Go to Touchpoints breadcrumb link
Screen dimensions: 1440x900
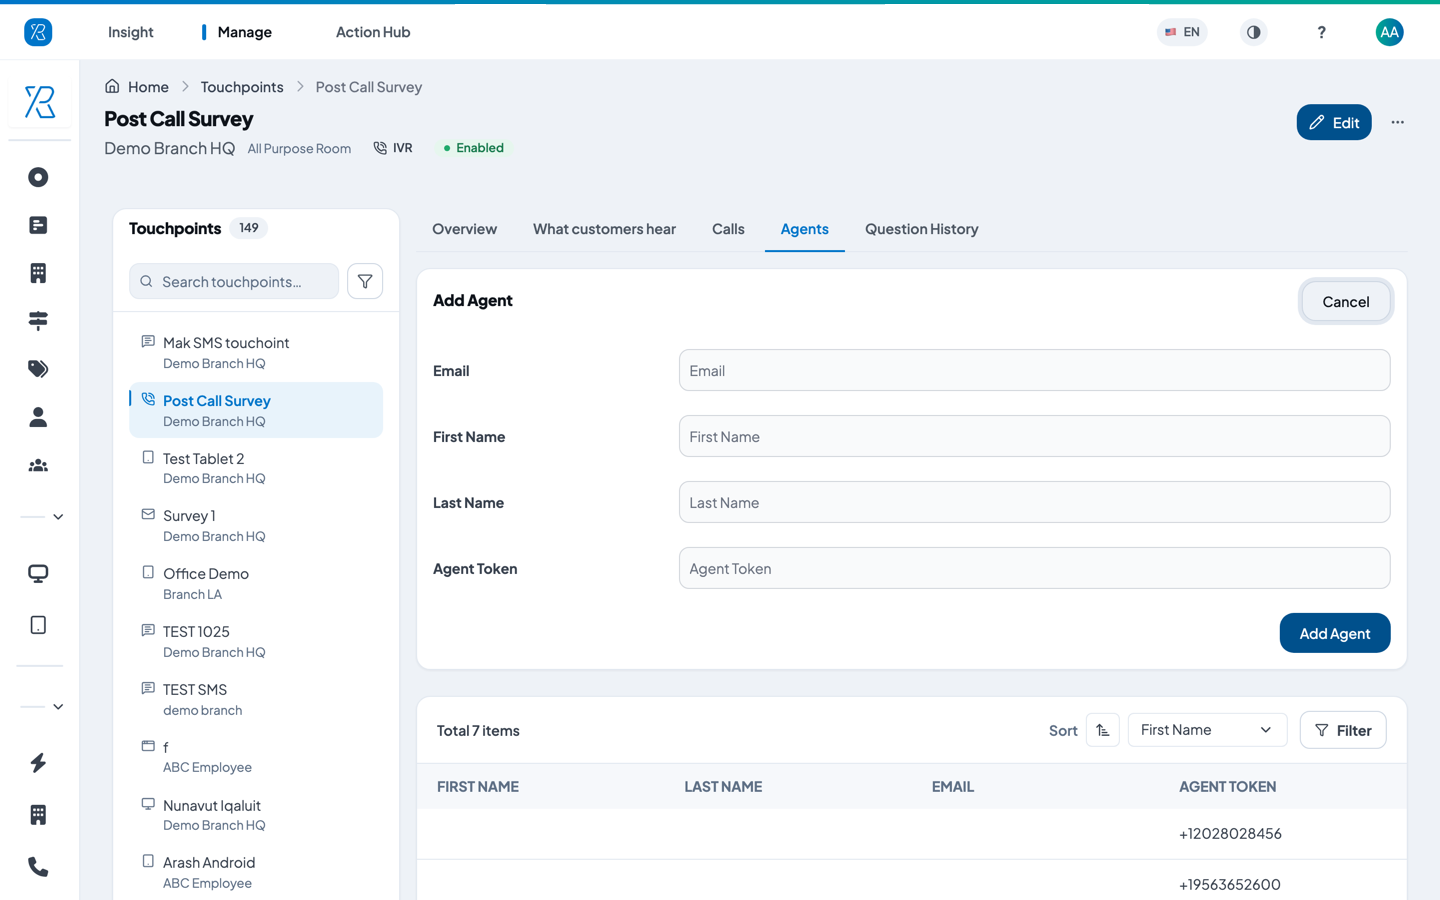tap(242, 87)
